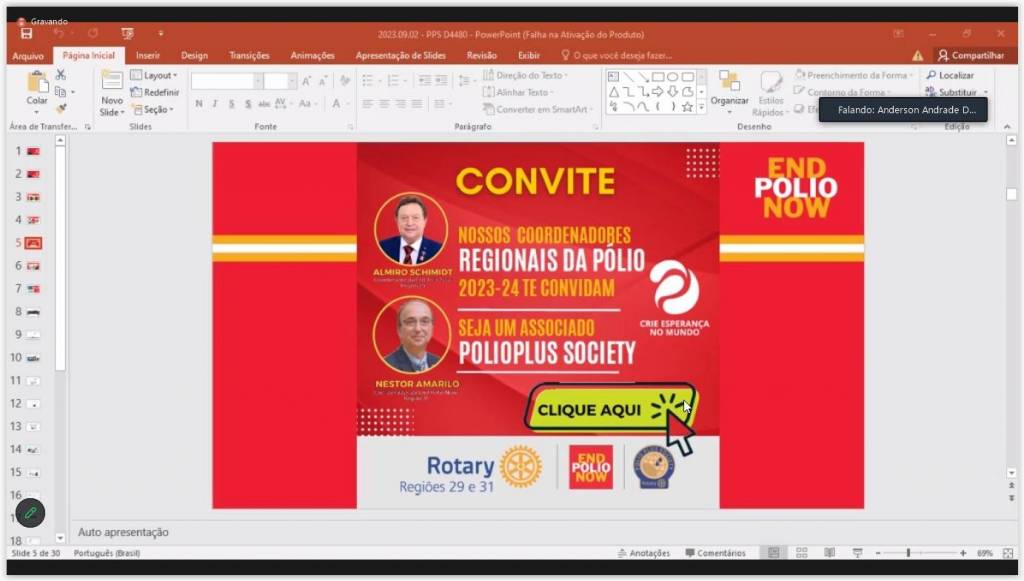The height and width of the screenshot is (581, 1024).
Task: Expand the Seção dropdown
Action: coord(153,109)
